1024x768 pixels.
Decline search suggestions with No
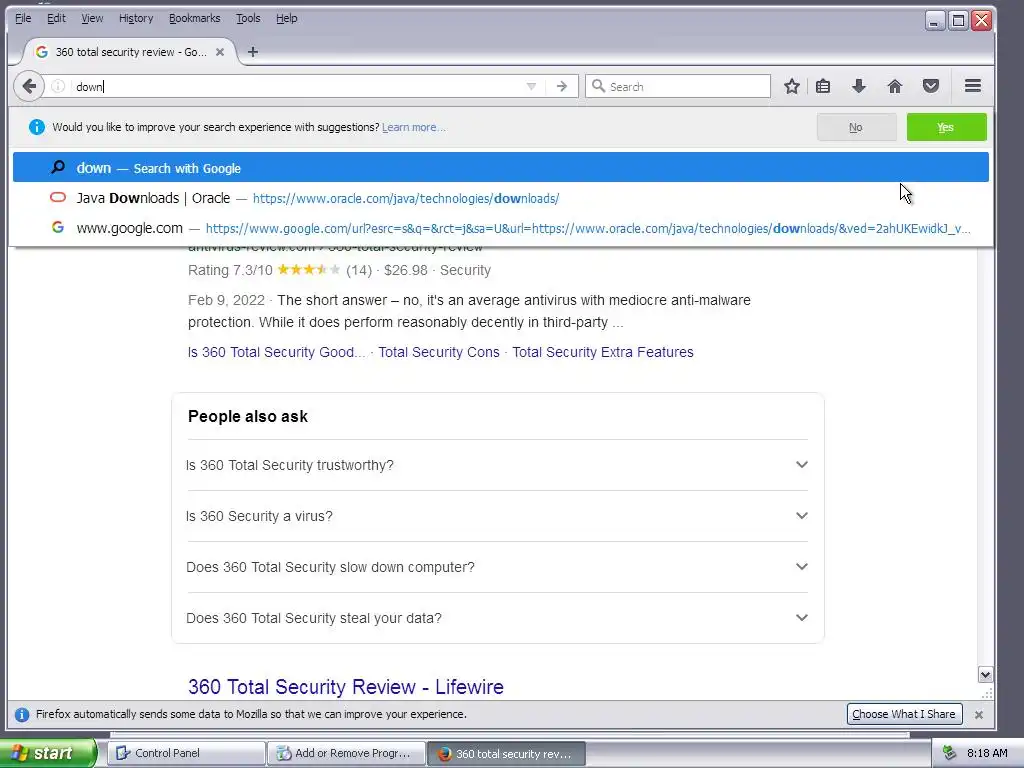(856, 127)
